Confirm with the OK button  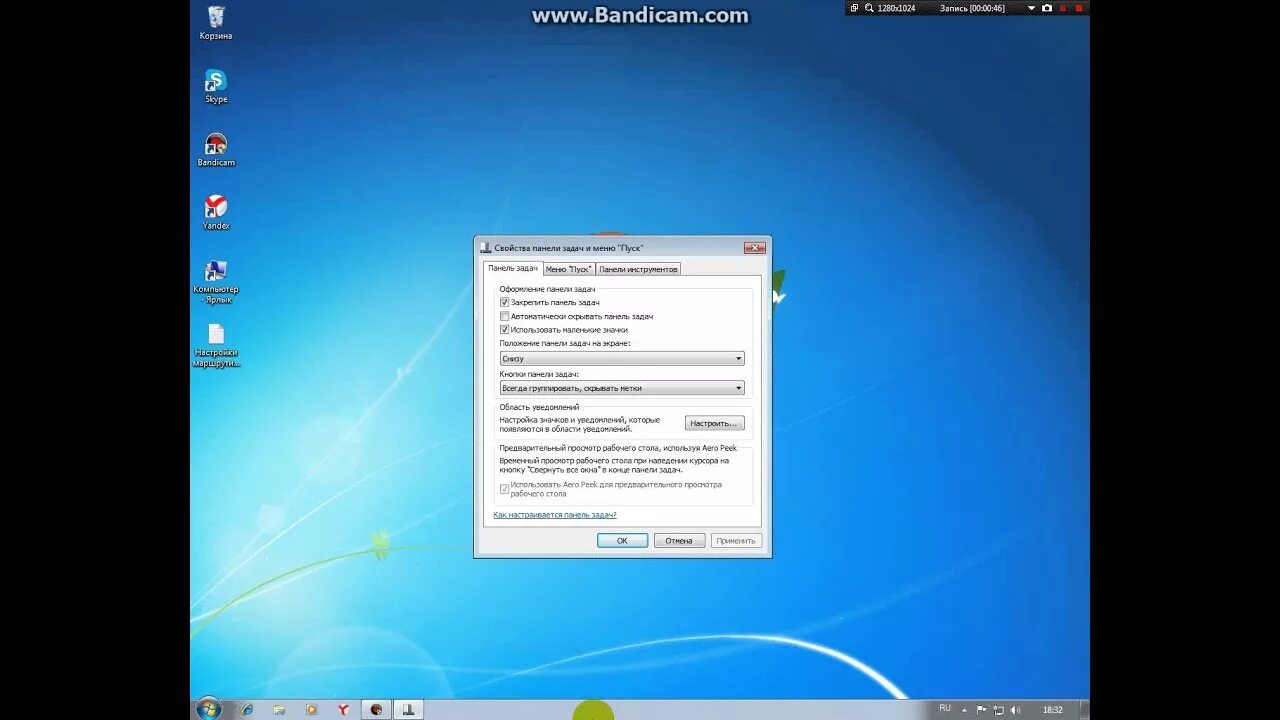[622, 540]
